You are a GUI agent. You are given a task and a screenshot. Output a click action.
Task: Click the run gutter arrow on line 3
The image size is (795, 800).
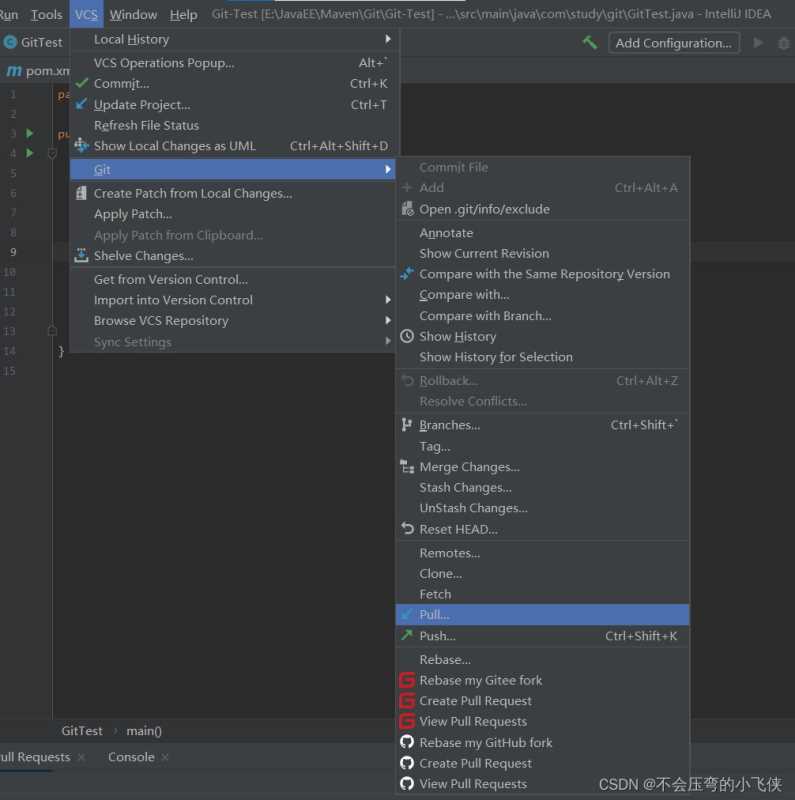(x=30, y=133)
